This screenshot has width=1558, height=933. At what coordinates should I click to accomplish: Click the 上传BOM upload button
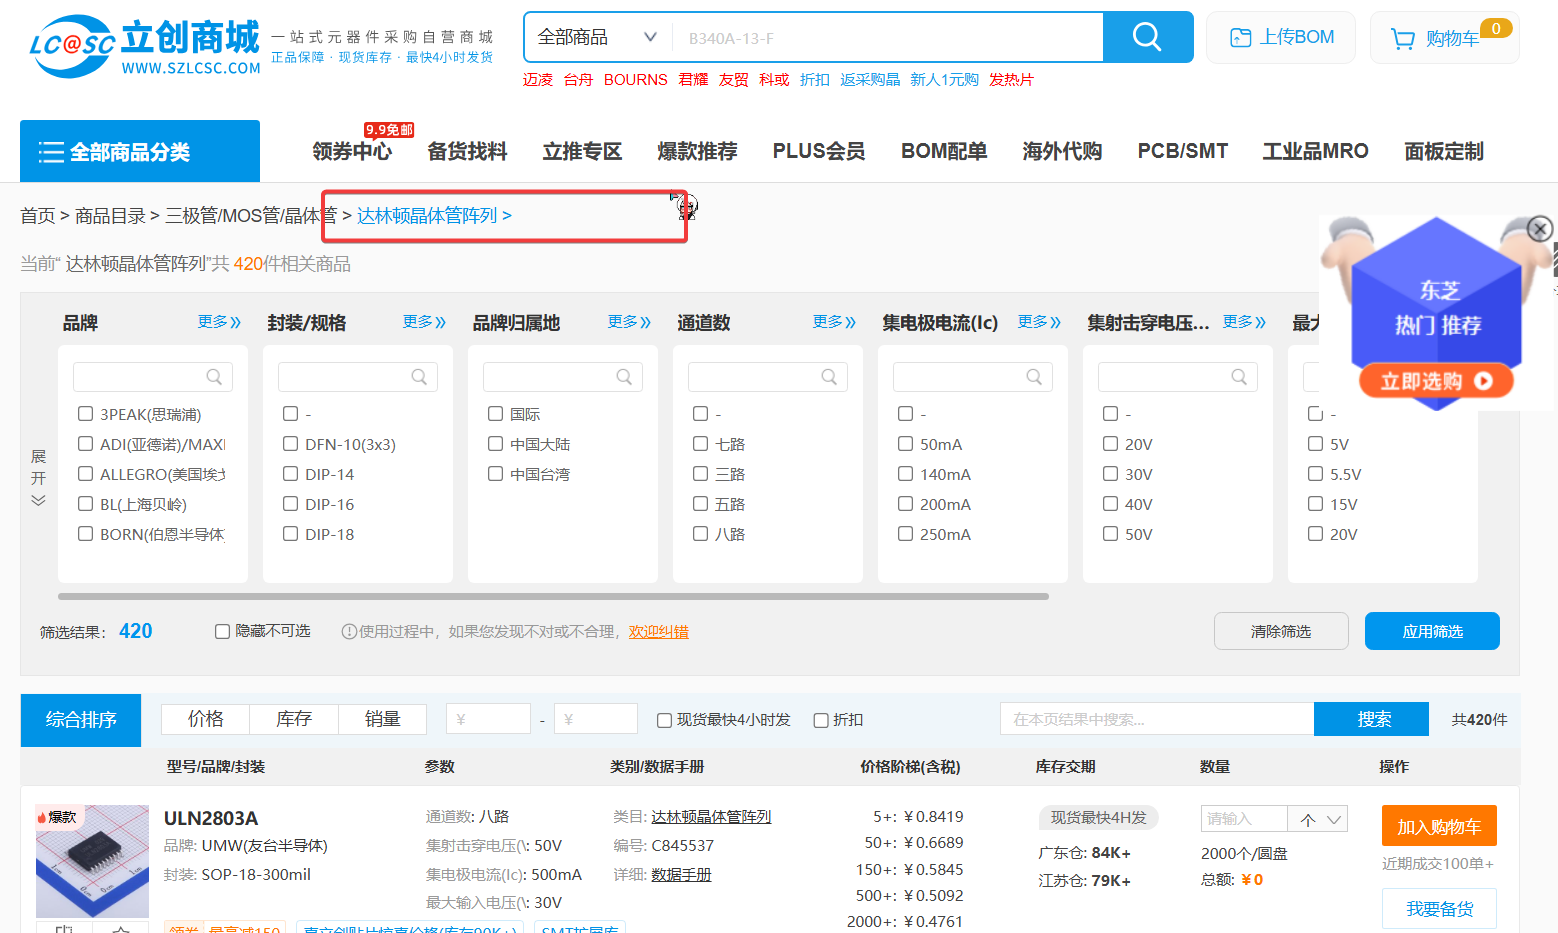[1281, 37]
